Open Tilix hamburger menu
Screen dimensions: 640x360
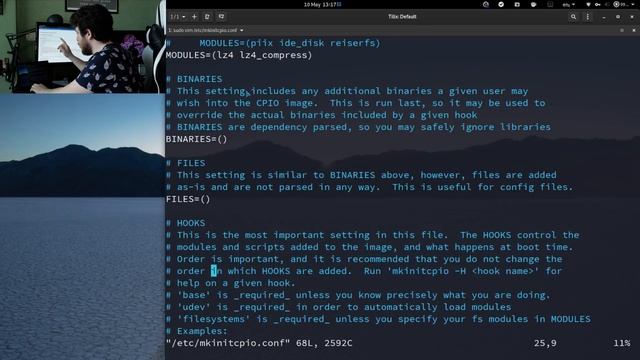pyautogui.click(x=587, y=17)
